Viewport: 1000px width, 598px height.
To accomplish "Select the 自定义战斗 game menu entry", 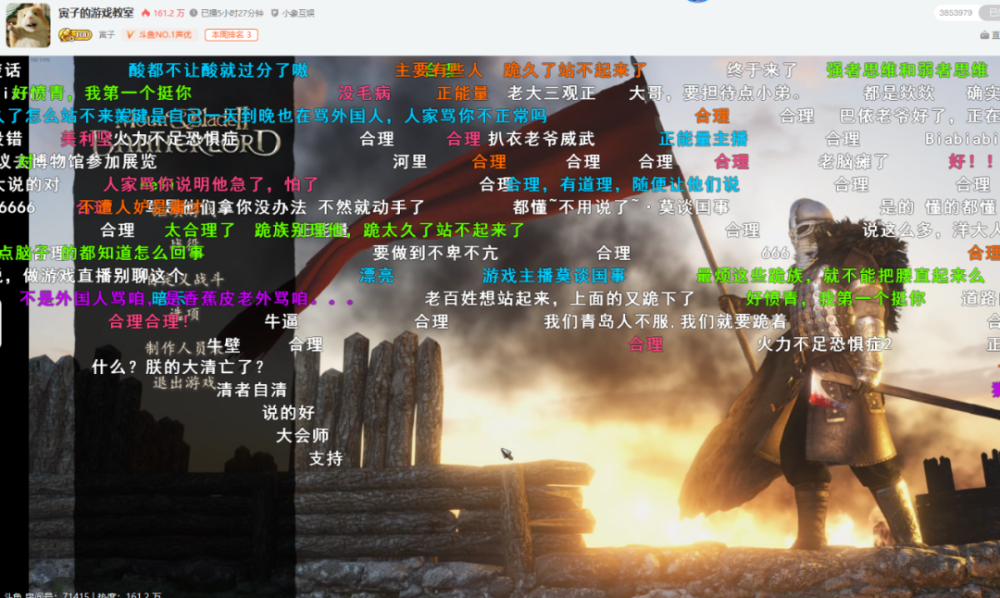I will [x=187, y=278].
